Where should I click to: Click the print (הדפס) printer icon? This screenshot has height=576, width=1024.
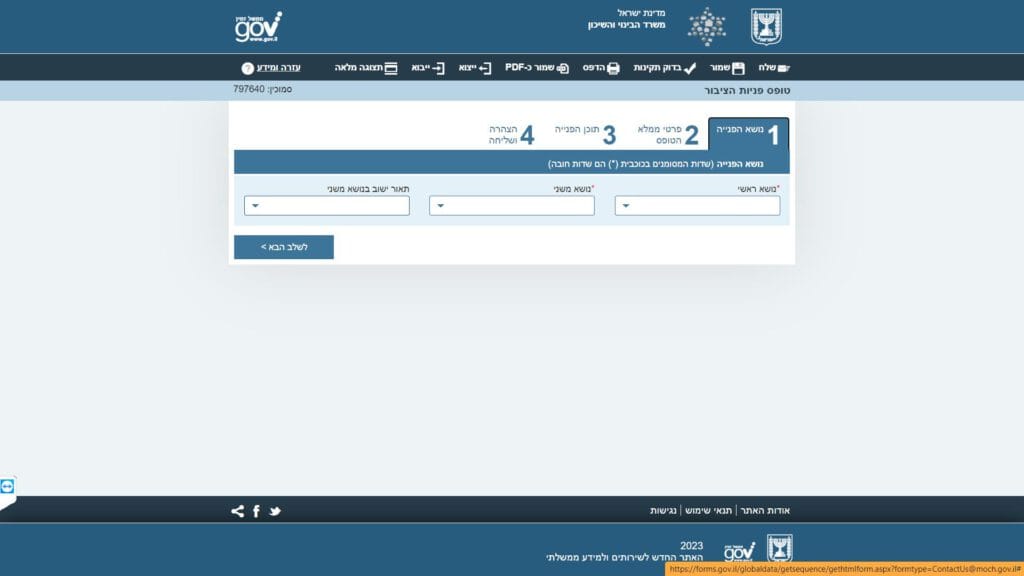(x=613, y=68)
